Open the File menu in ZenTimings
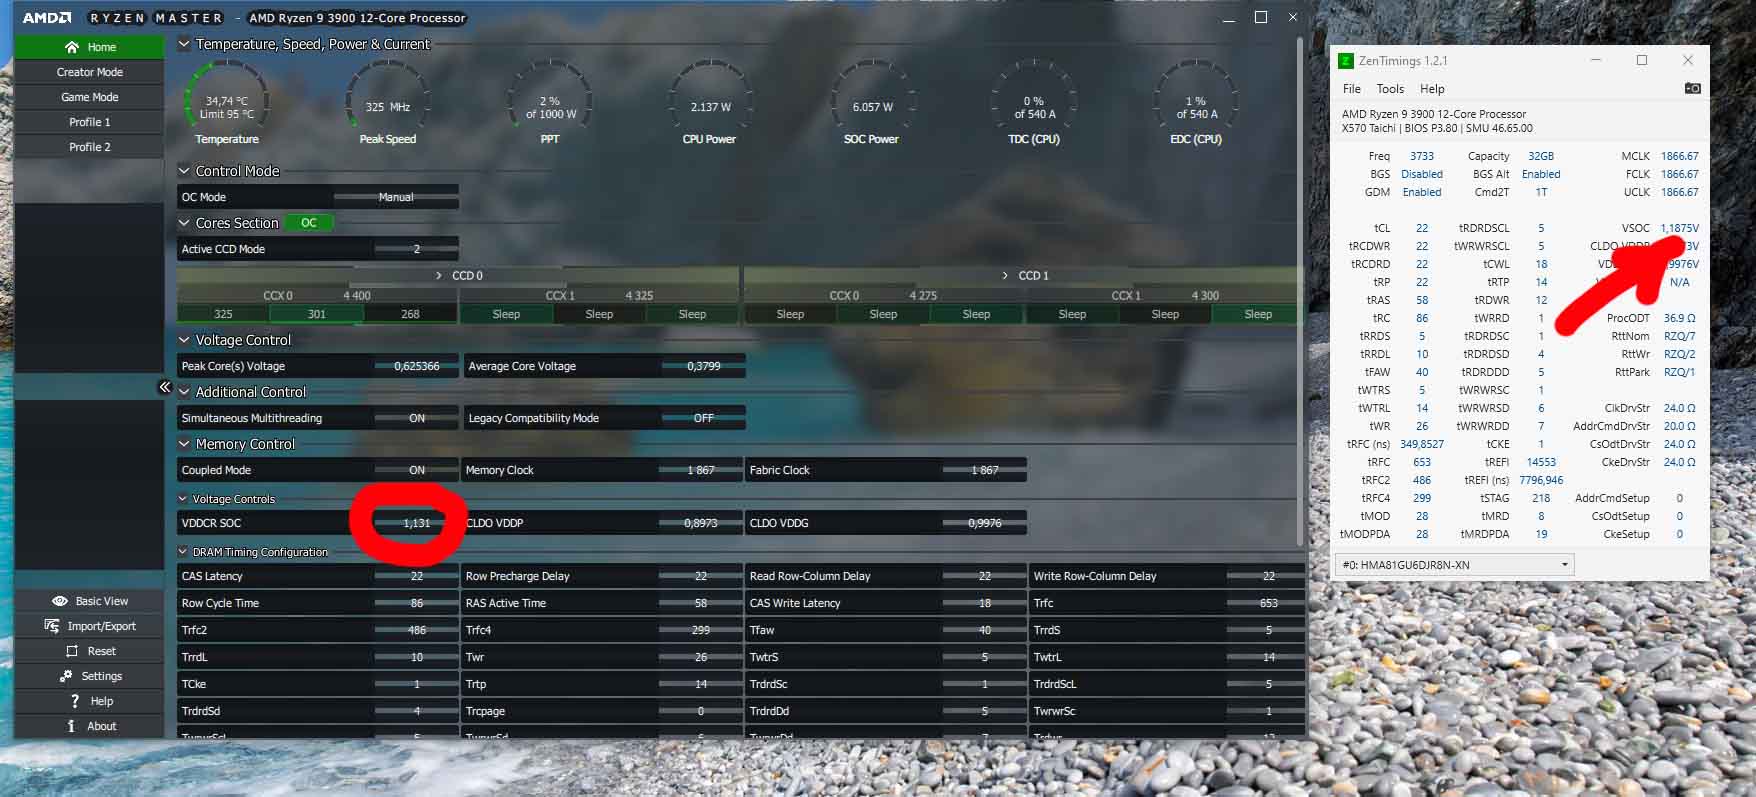 pos(1352,89)
